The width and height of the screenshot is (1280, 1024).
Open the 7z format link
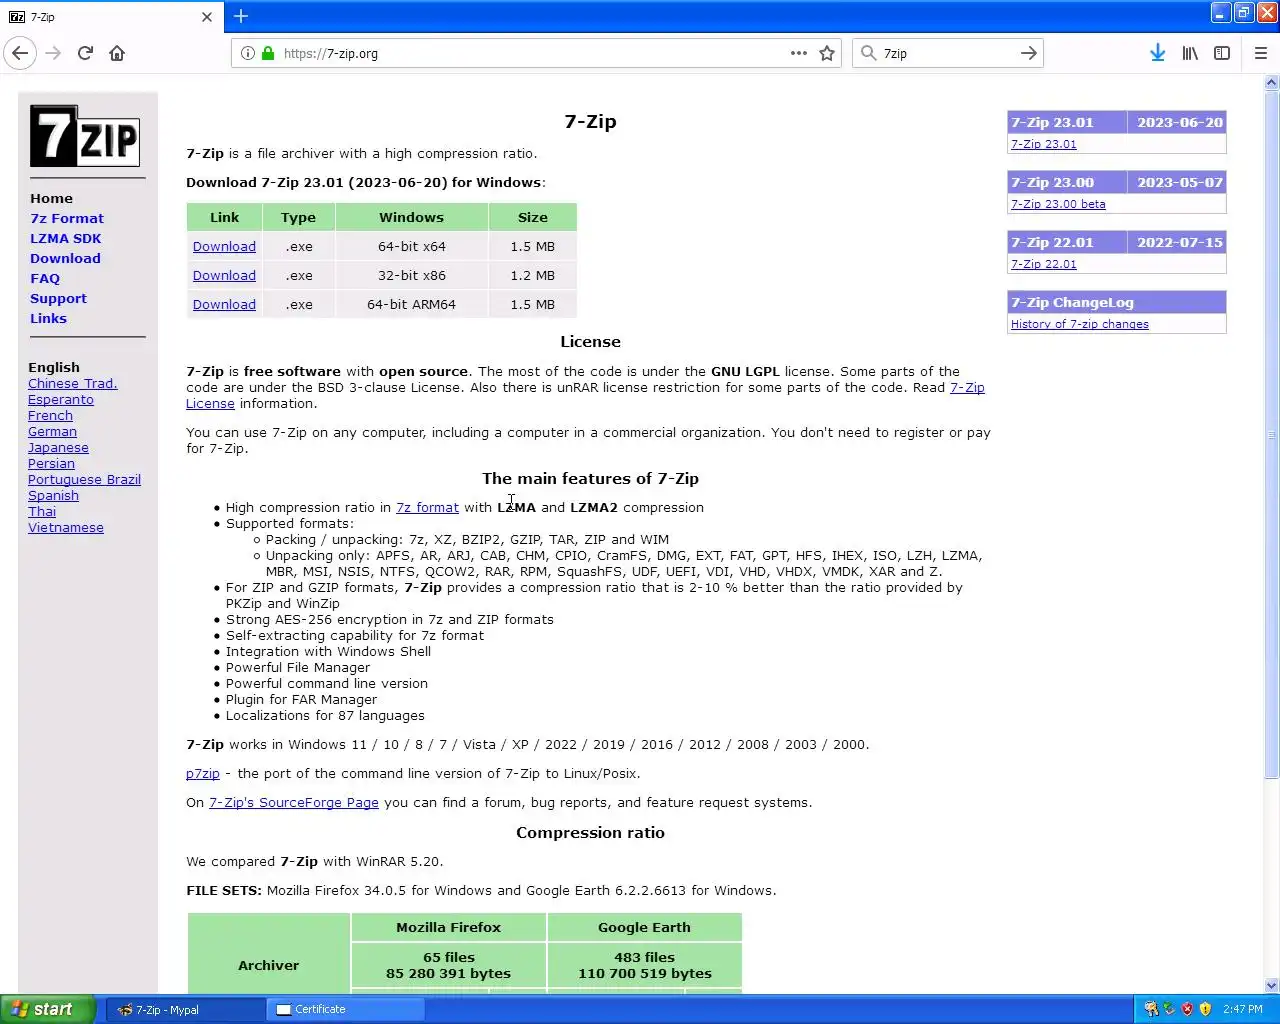[x=427, y=507]
